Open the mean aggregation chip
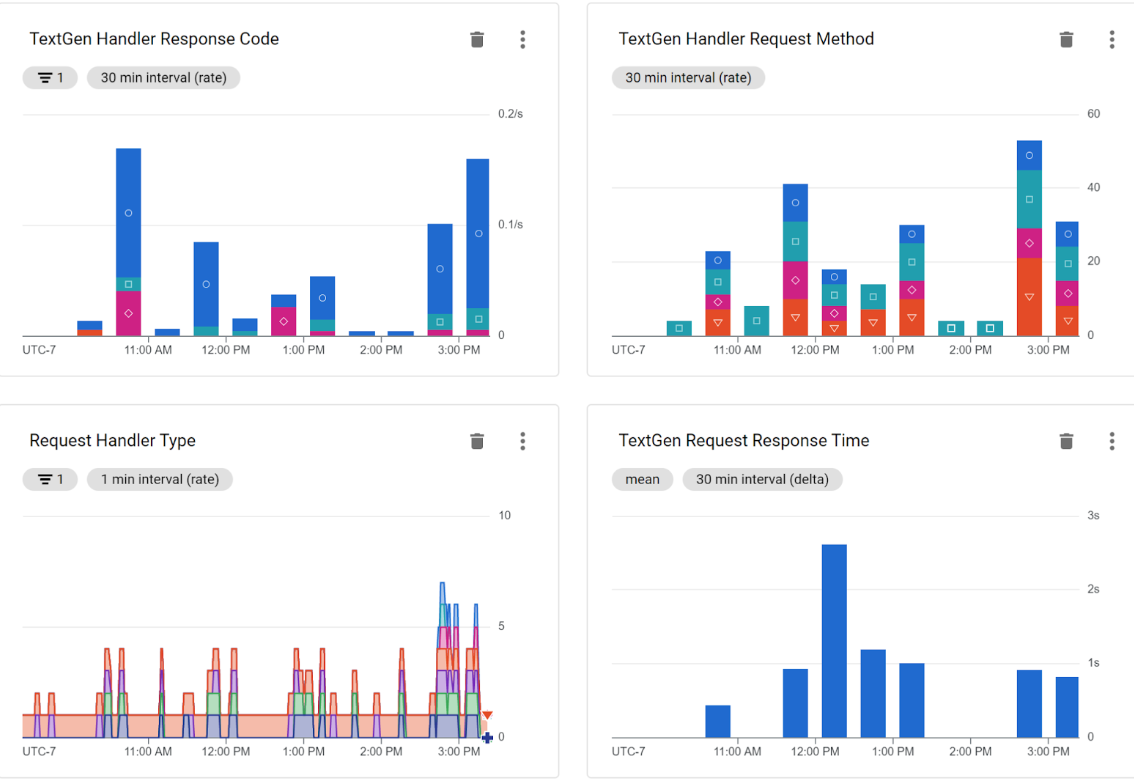 (642, 479)
